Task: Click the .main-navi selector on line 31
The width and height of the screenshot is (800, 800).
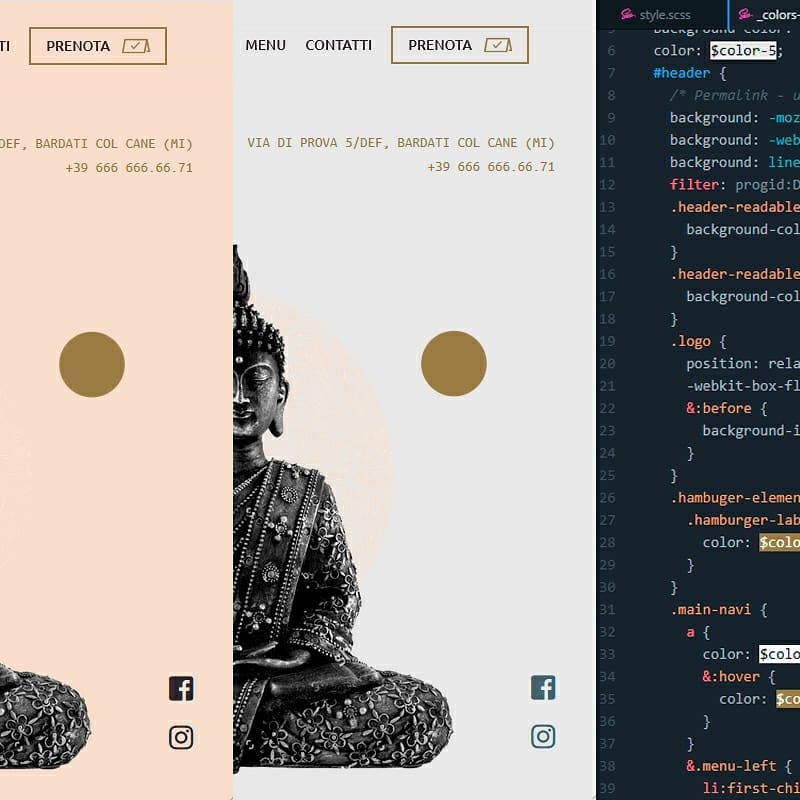Action: coord(711,610)
